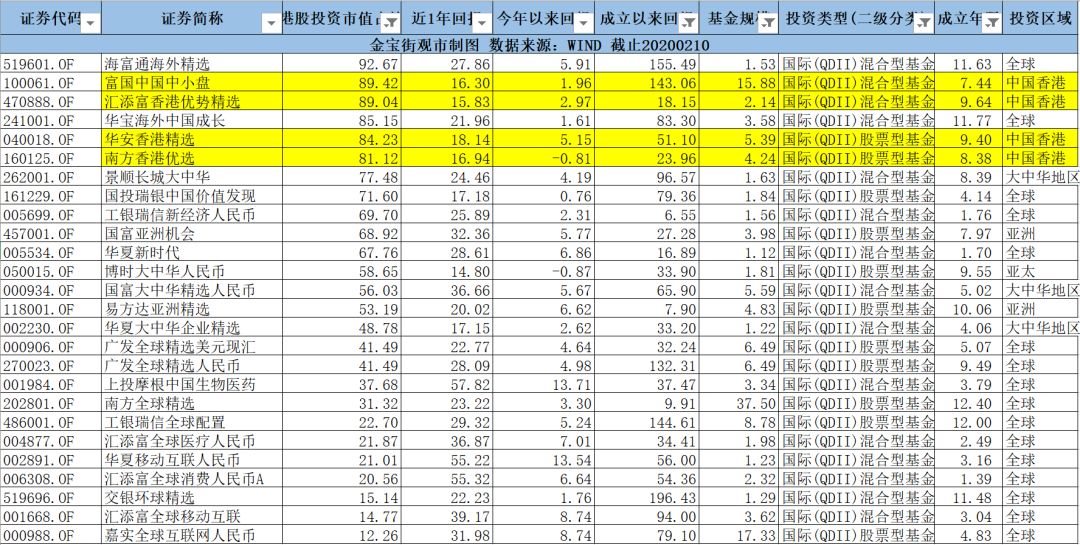Select the cell 华夏大中华企业精选

tap(191, 327)
